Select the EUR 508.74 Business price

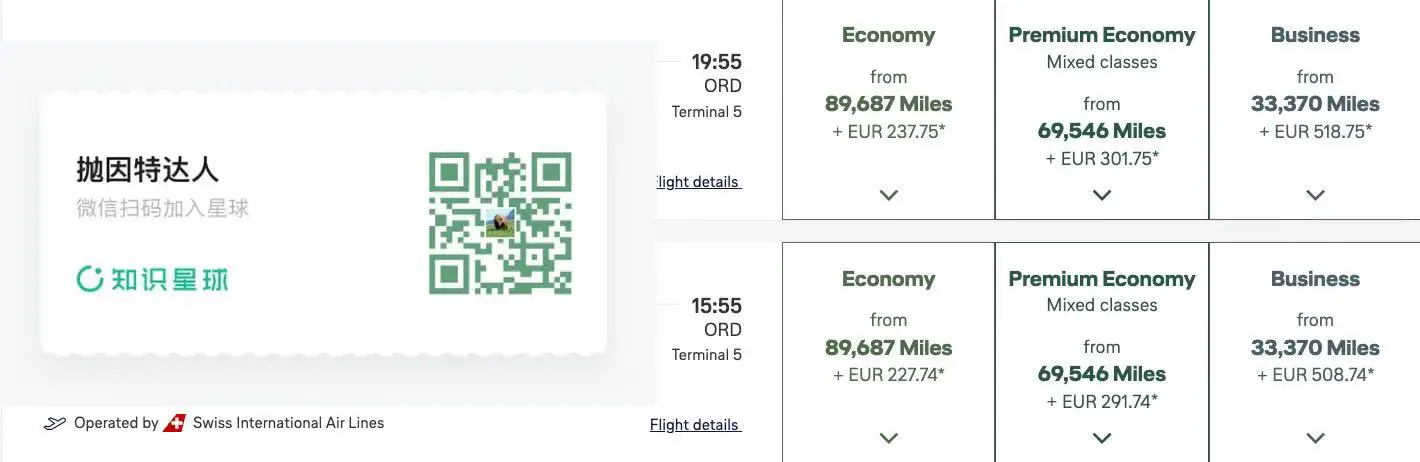click(1315, 375)
